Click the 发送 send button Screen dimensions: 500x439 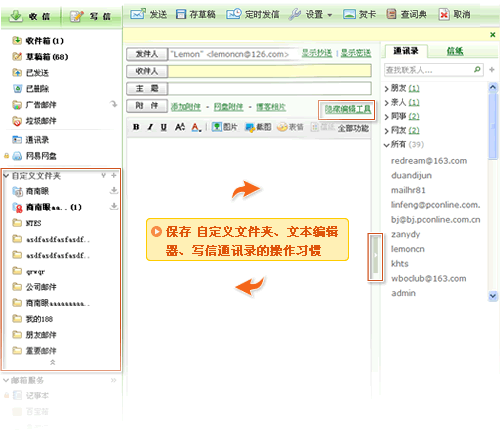(149, 14)
